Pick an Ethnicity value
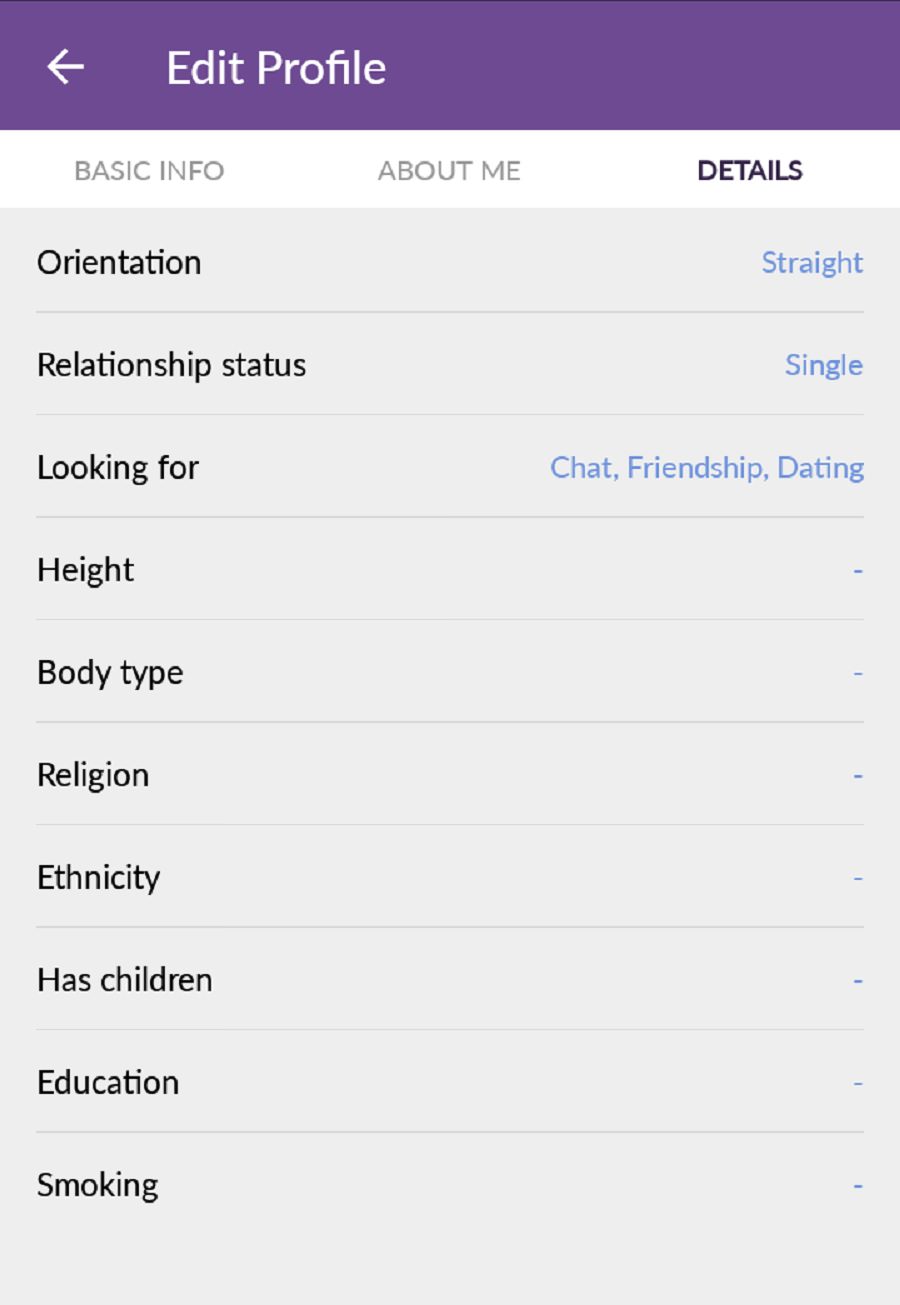This screenshot has height=1305, width=900. (858, 878)
